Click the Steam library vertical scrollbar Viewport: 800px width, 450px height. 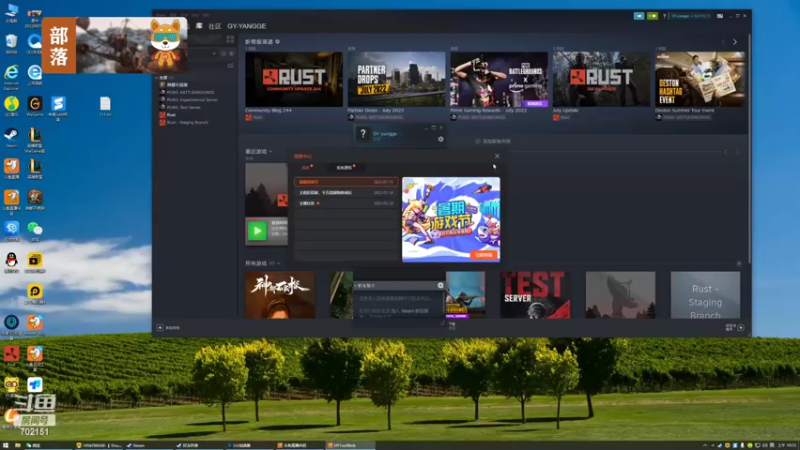pyautogui.click(x=749, y=148)
